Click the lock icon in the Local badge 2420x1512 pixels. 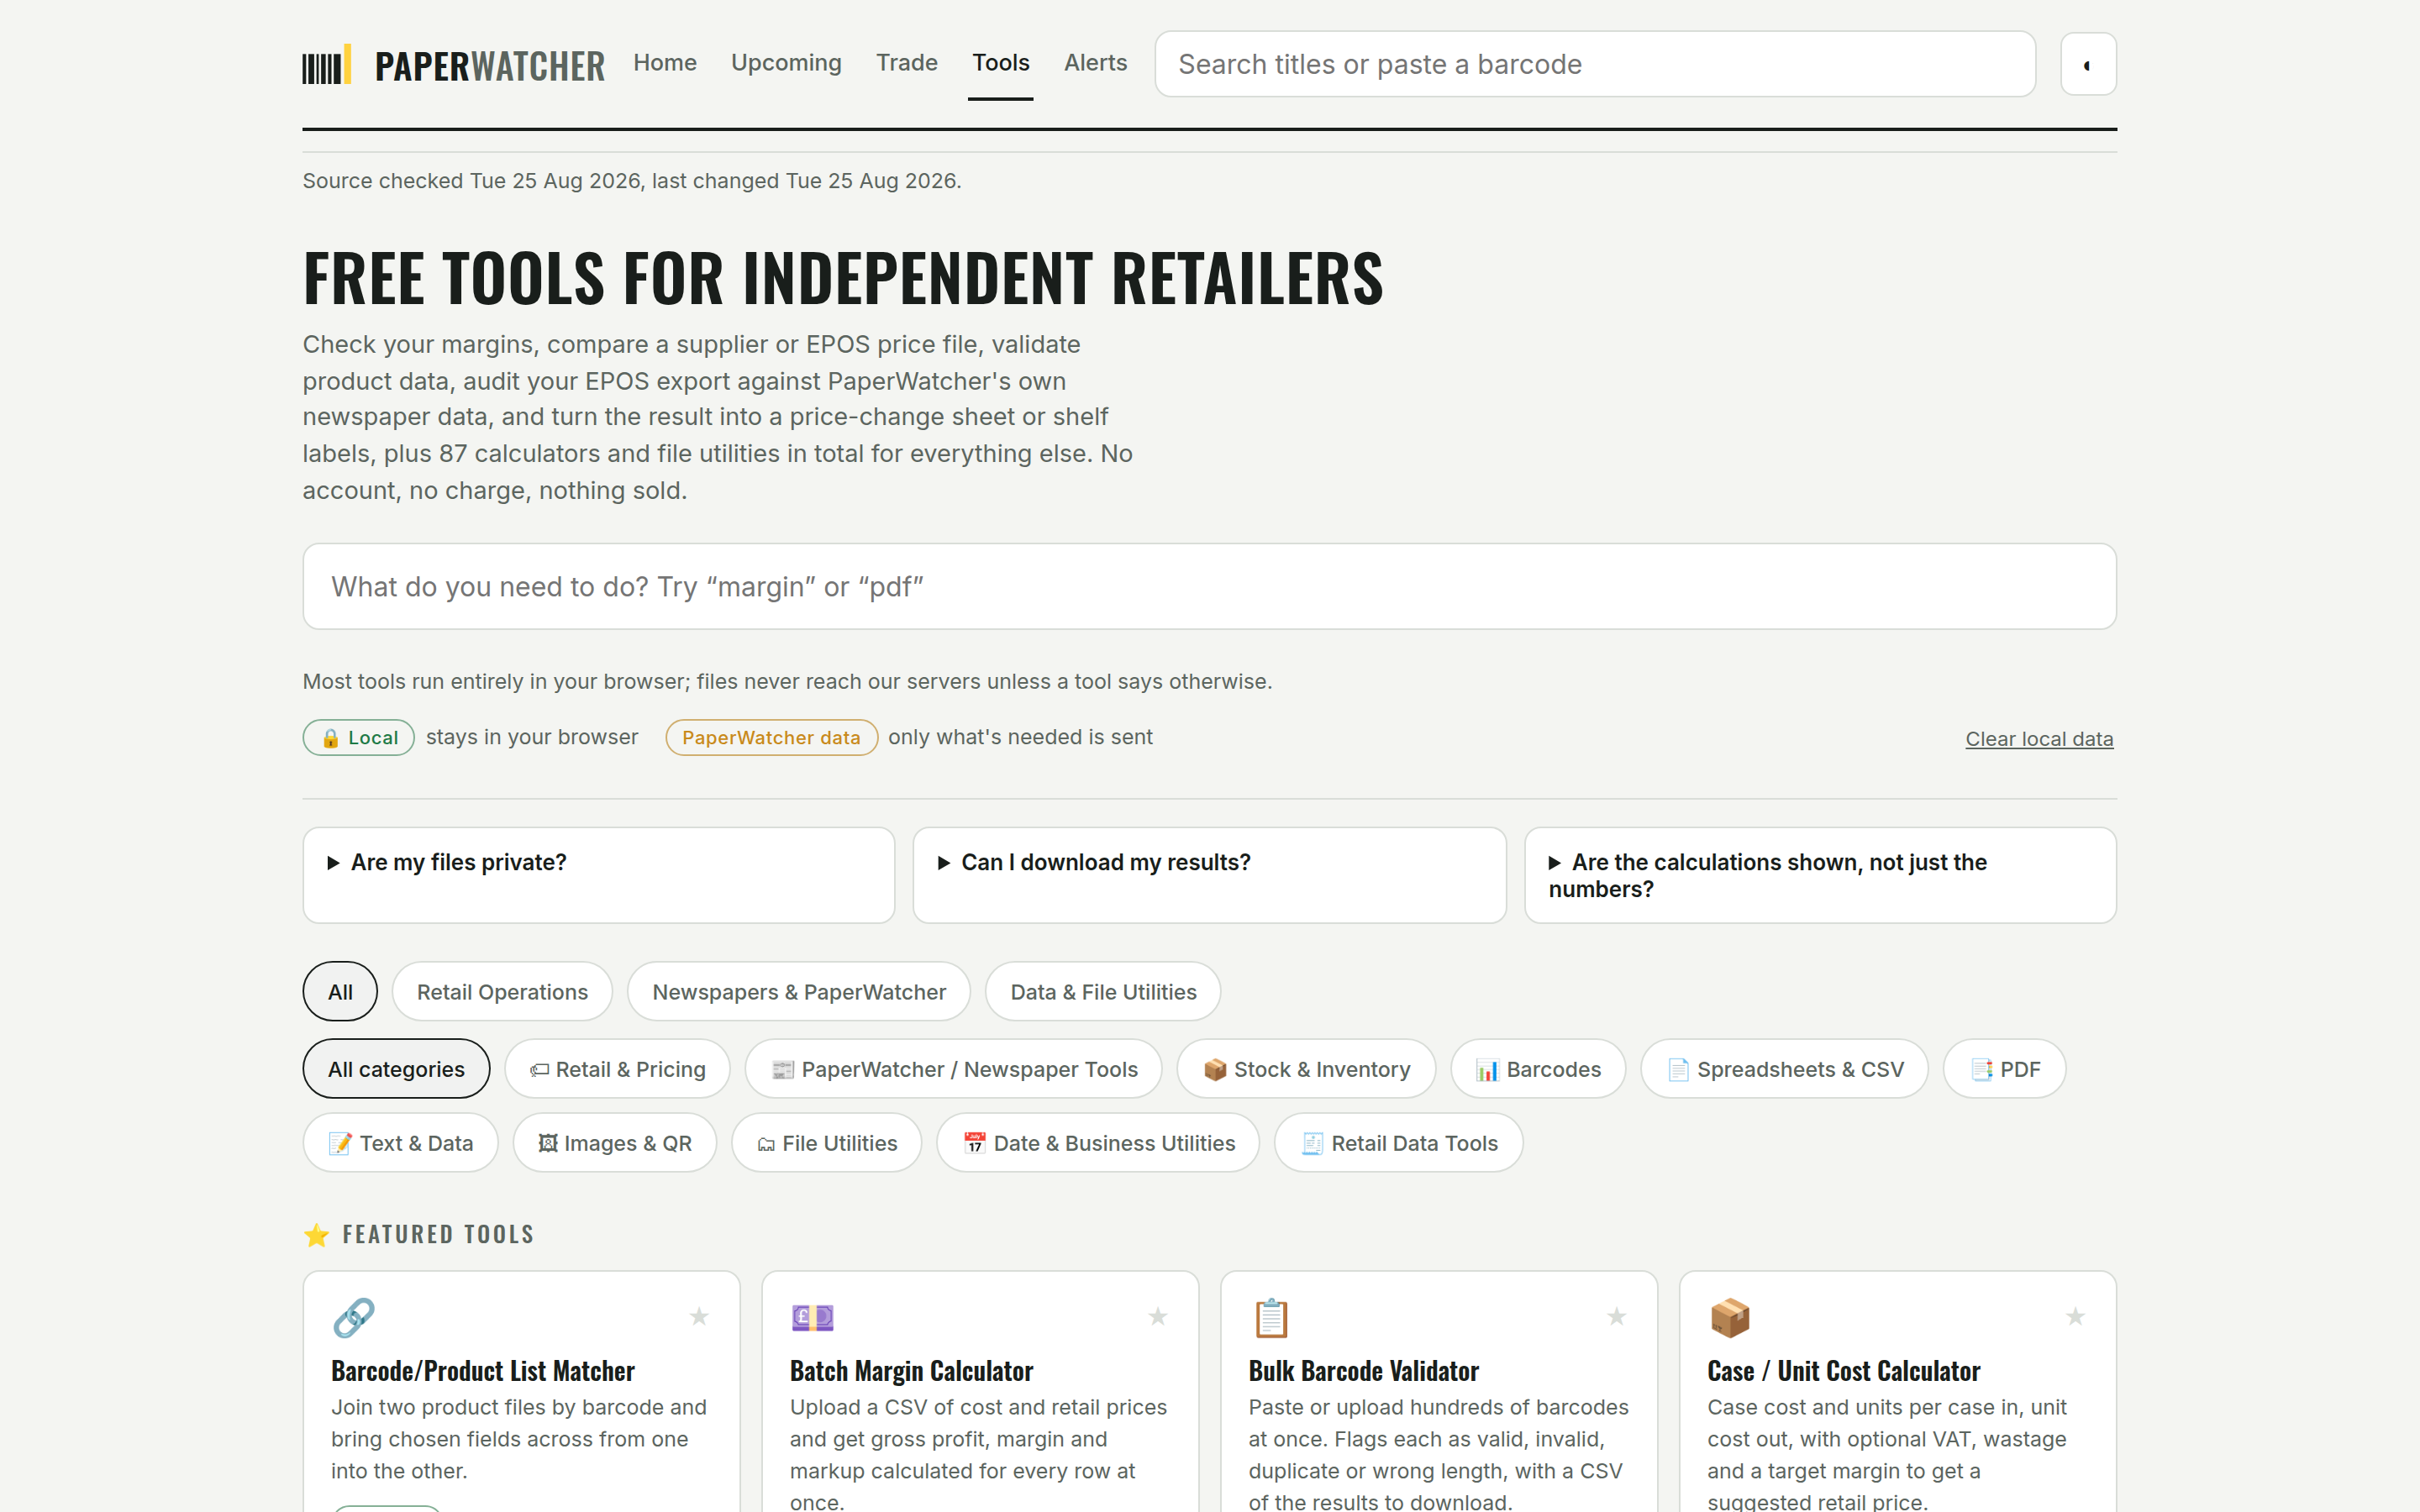click(330, 738)
